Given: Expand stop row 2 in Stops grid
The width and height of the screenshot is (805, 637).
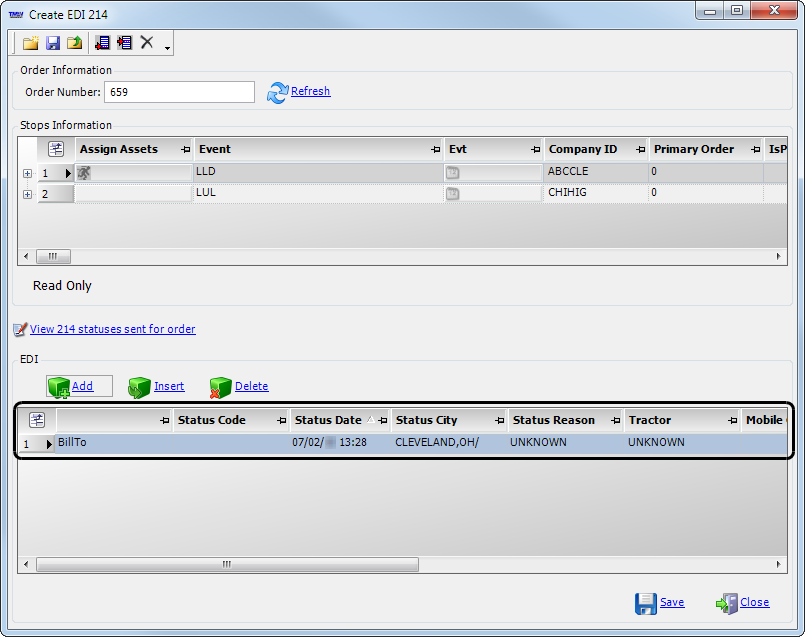Looking at the screenshot, I should 27,194.
